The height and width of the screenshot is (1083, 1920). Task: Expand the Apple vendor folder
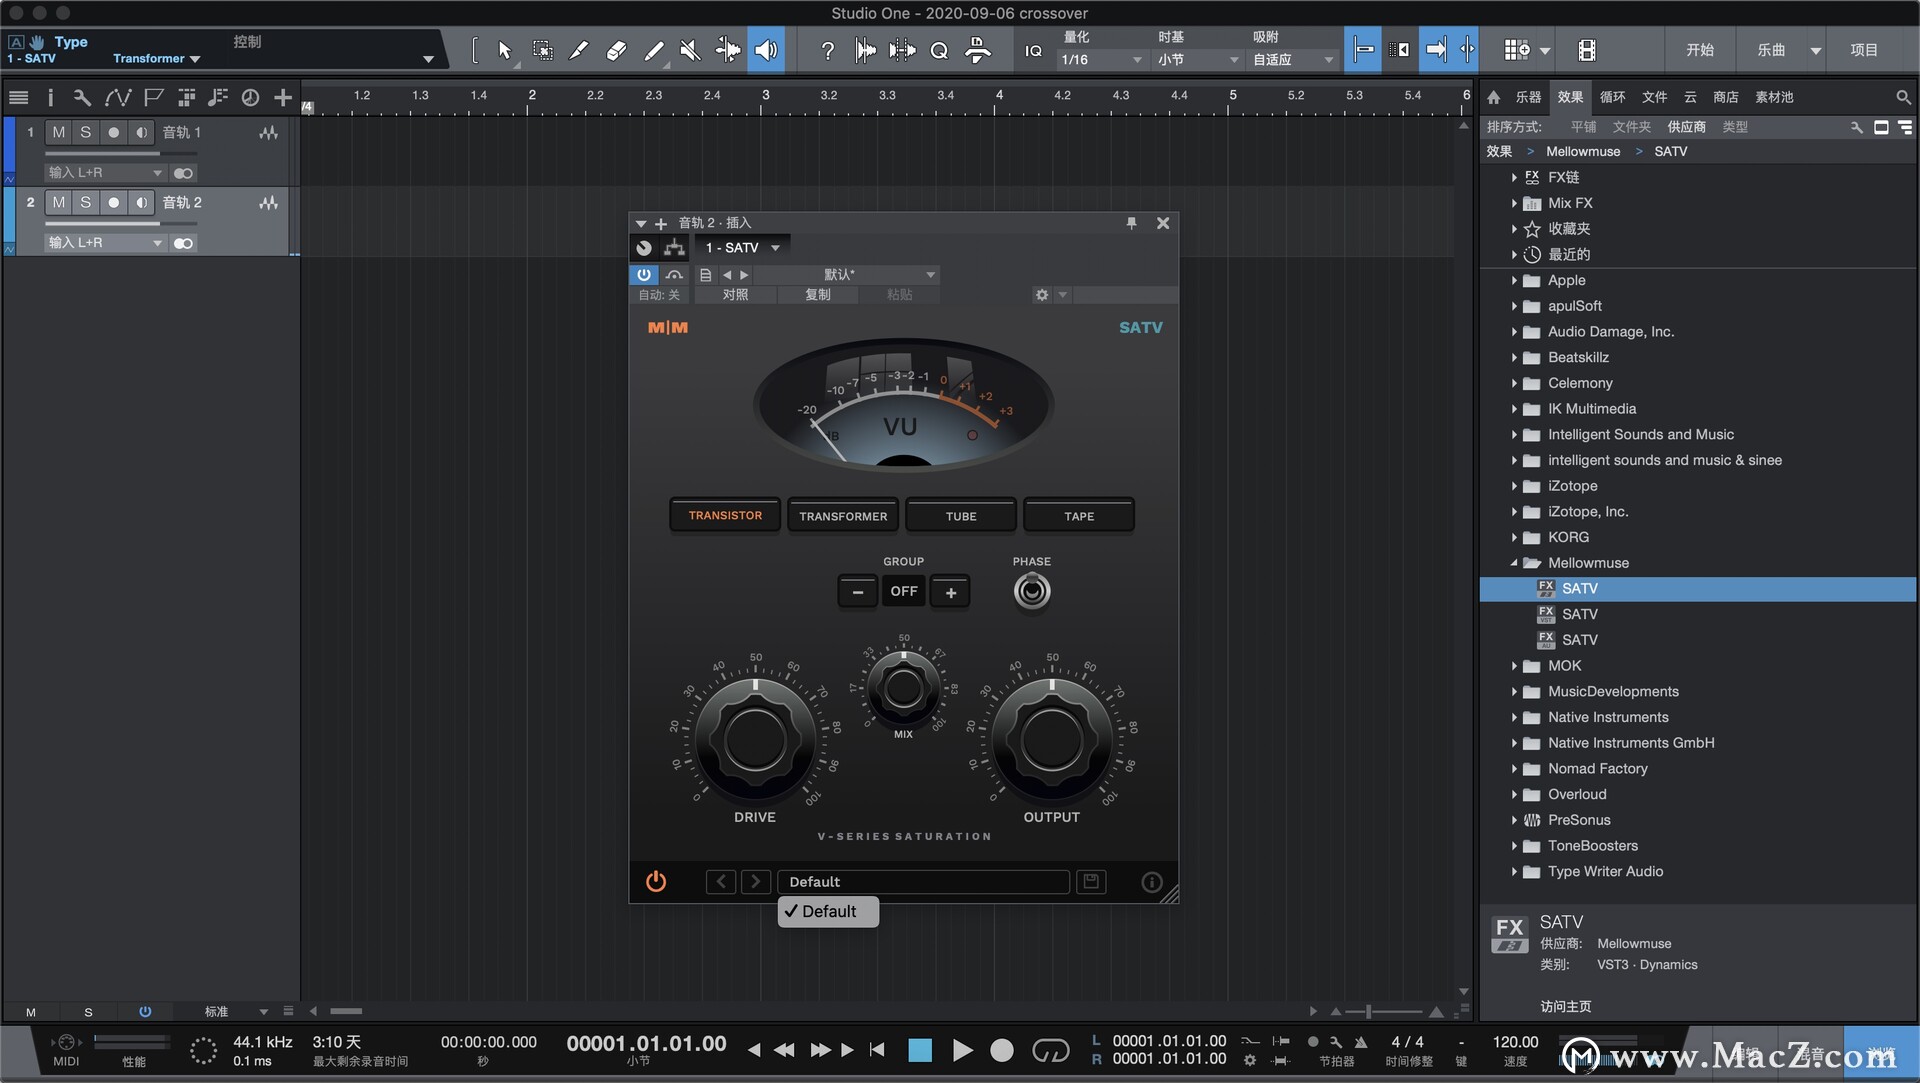[1514, 281]
